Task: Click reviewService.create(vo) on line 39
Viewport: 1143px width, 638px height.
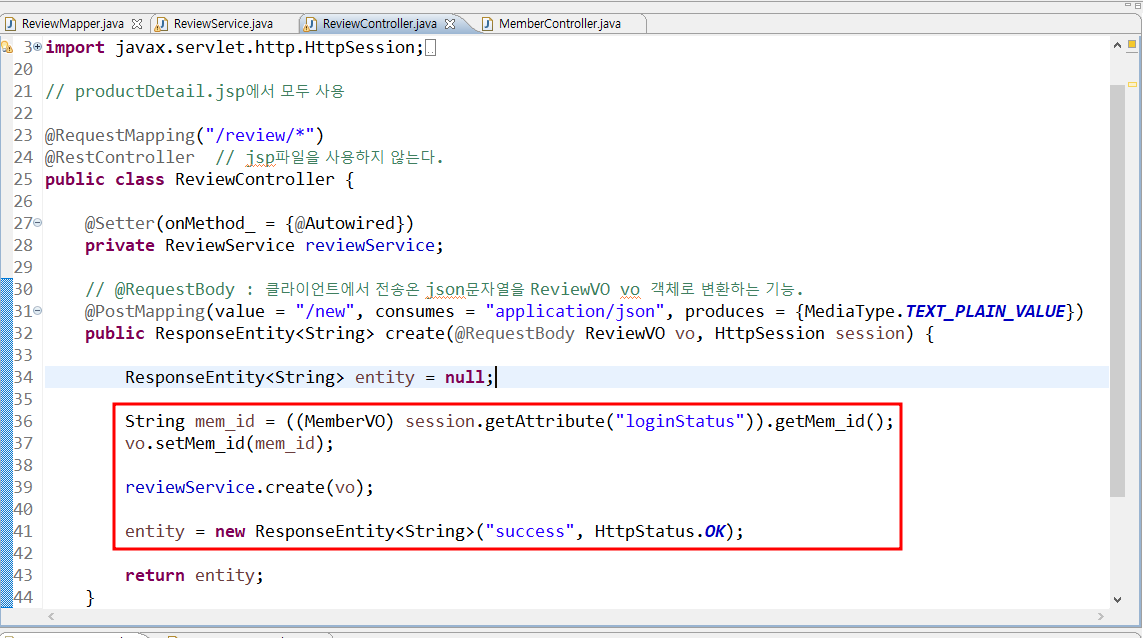Action: pos(243,487)
